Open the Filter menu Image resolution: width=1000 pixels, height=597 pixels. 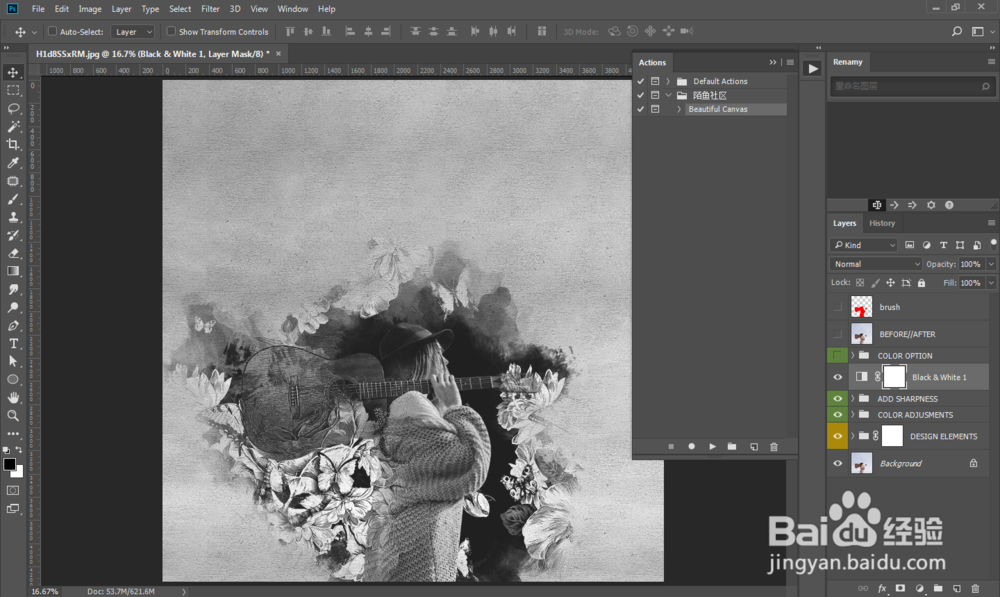point(210,9)
